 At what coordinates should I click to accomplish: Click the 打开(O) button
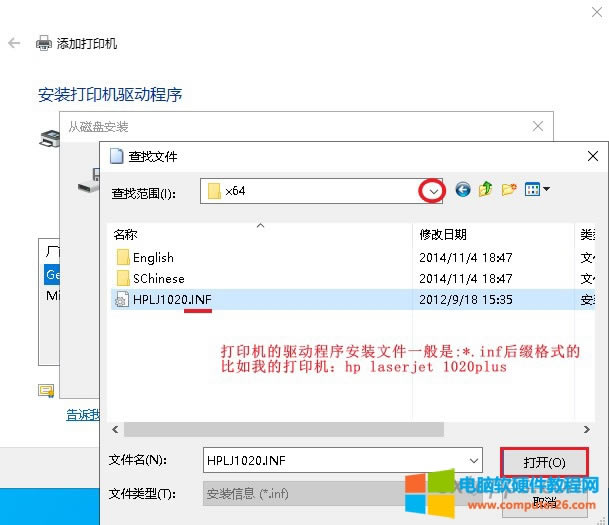coord(544,462)
